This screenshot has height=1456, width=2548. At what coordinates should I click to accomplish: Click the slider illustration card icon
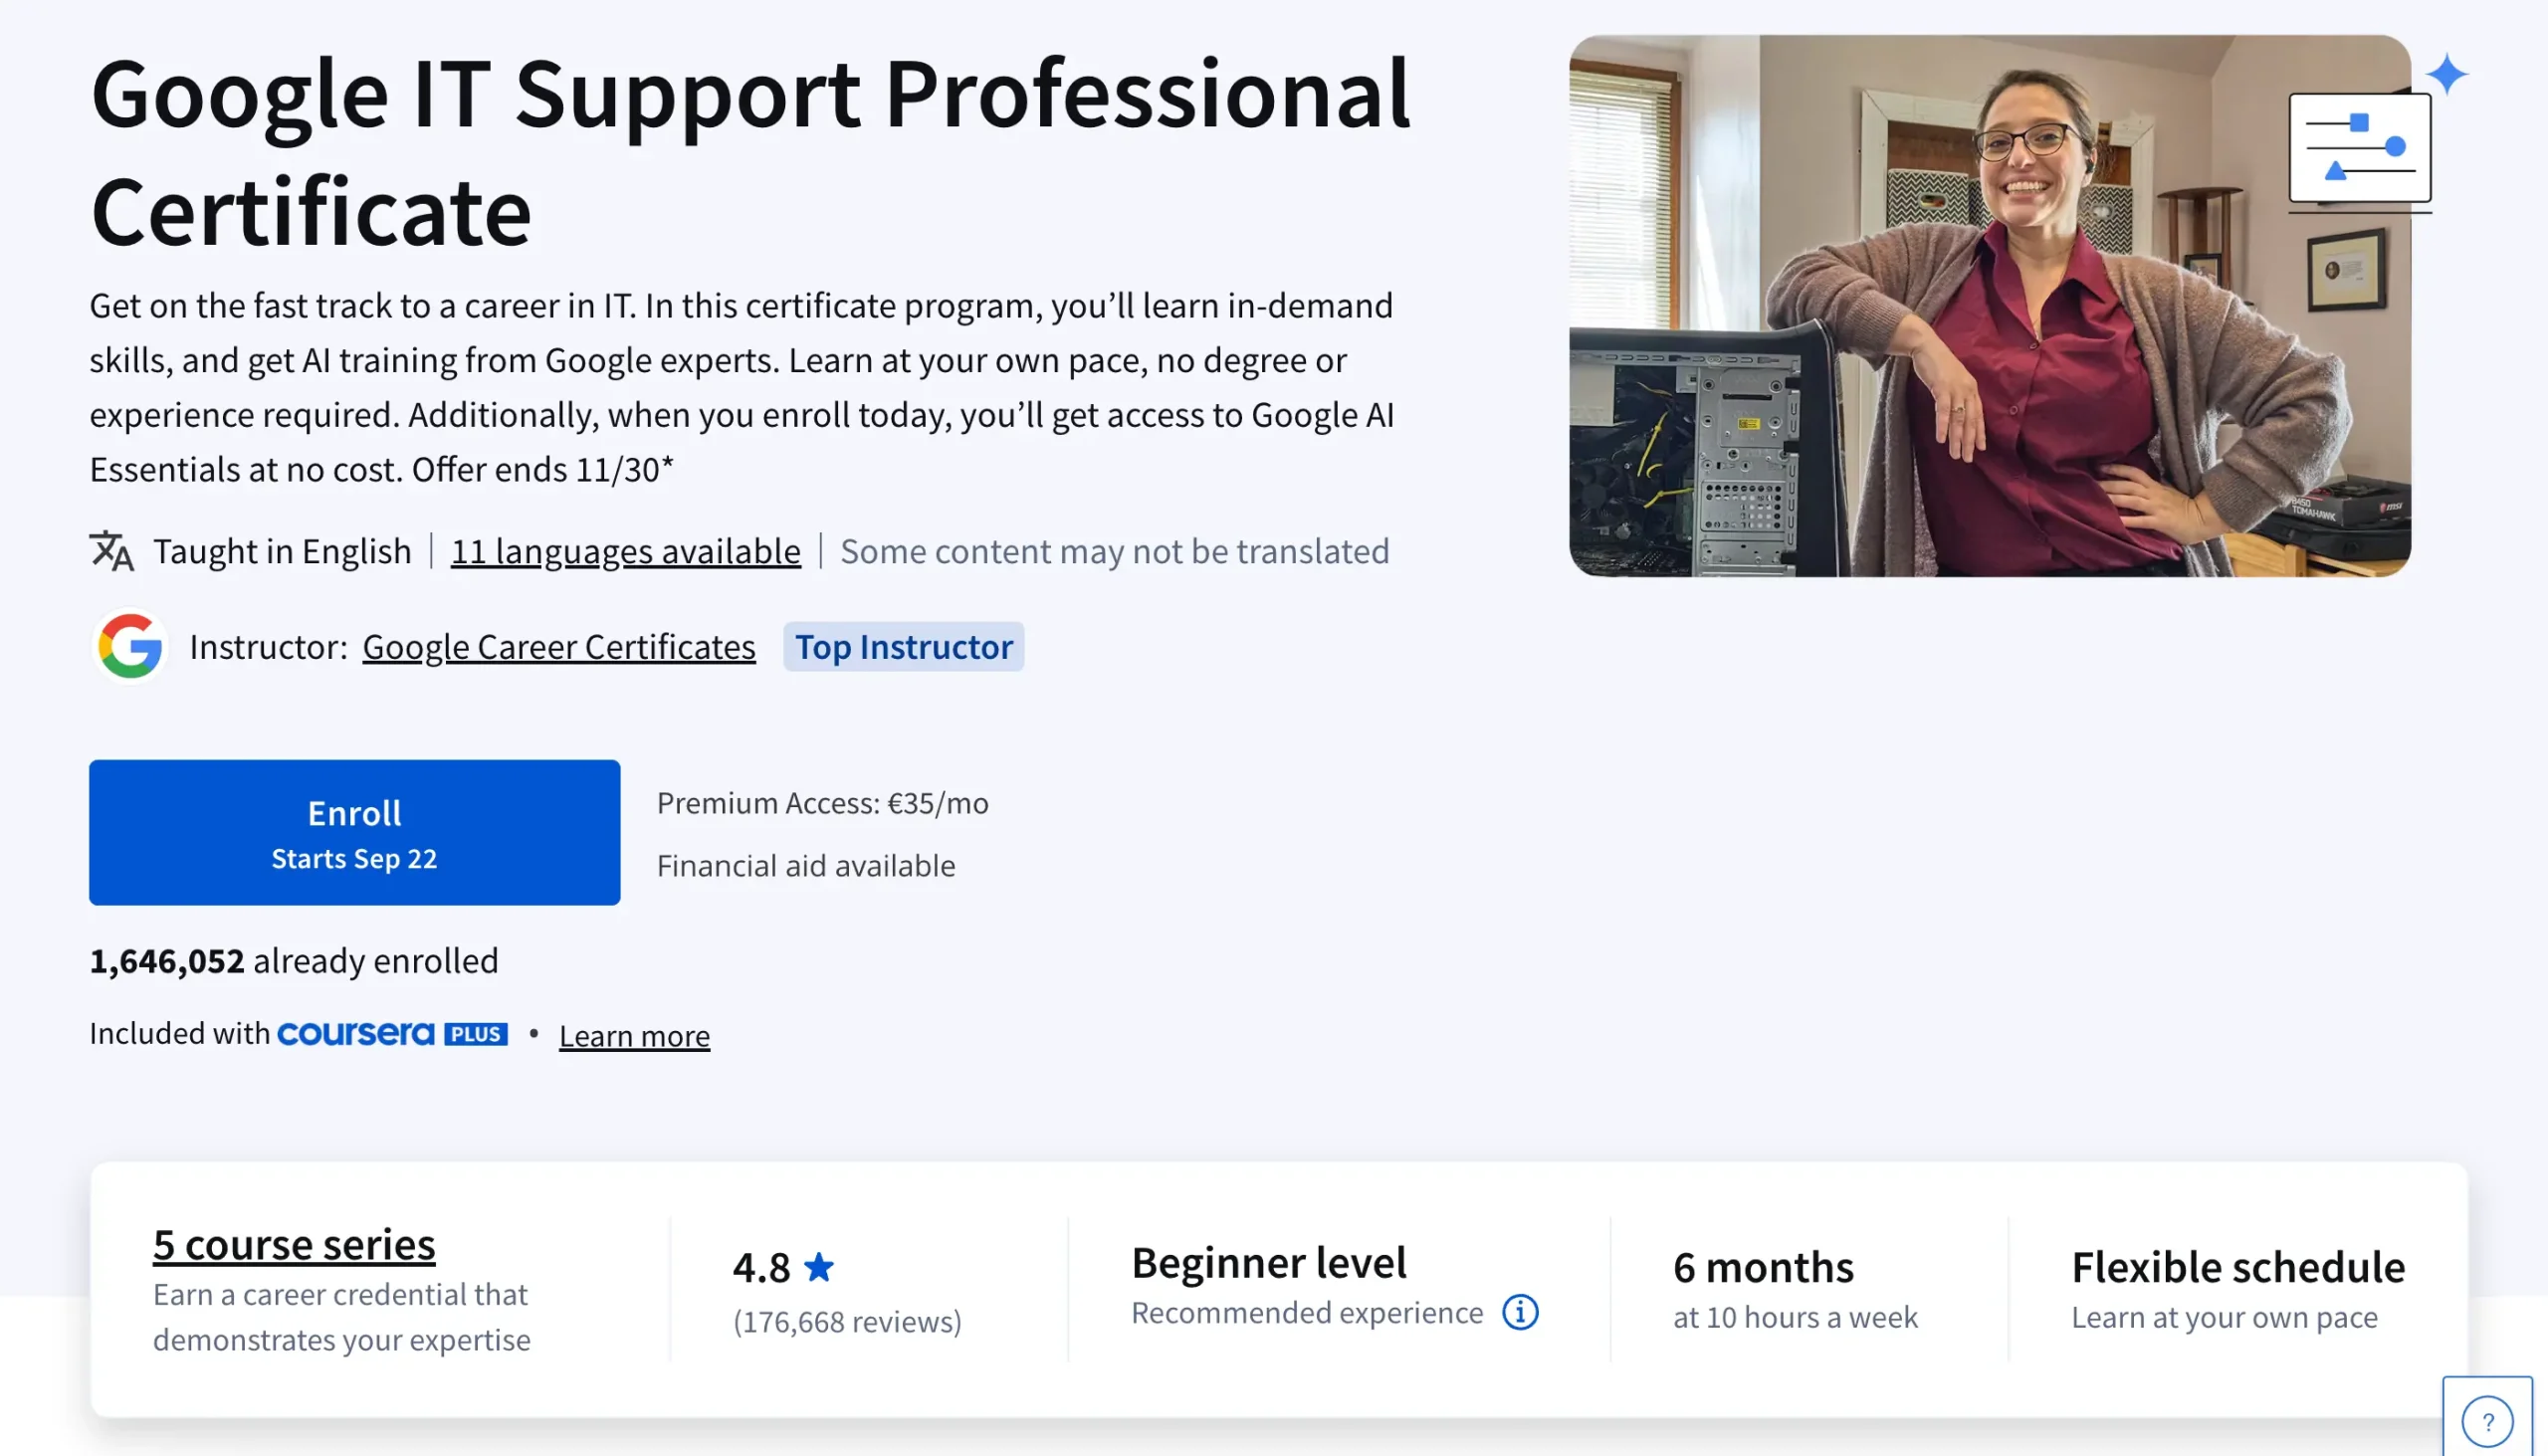[x=2359, y=148]
